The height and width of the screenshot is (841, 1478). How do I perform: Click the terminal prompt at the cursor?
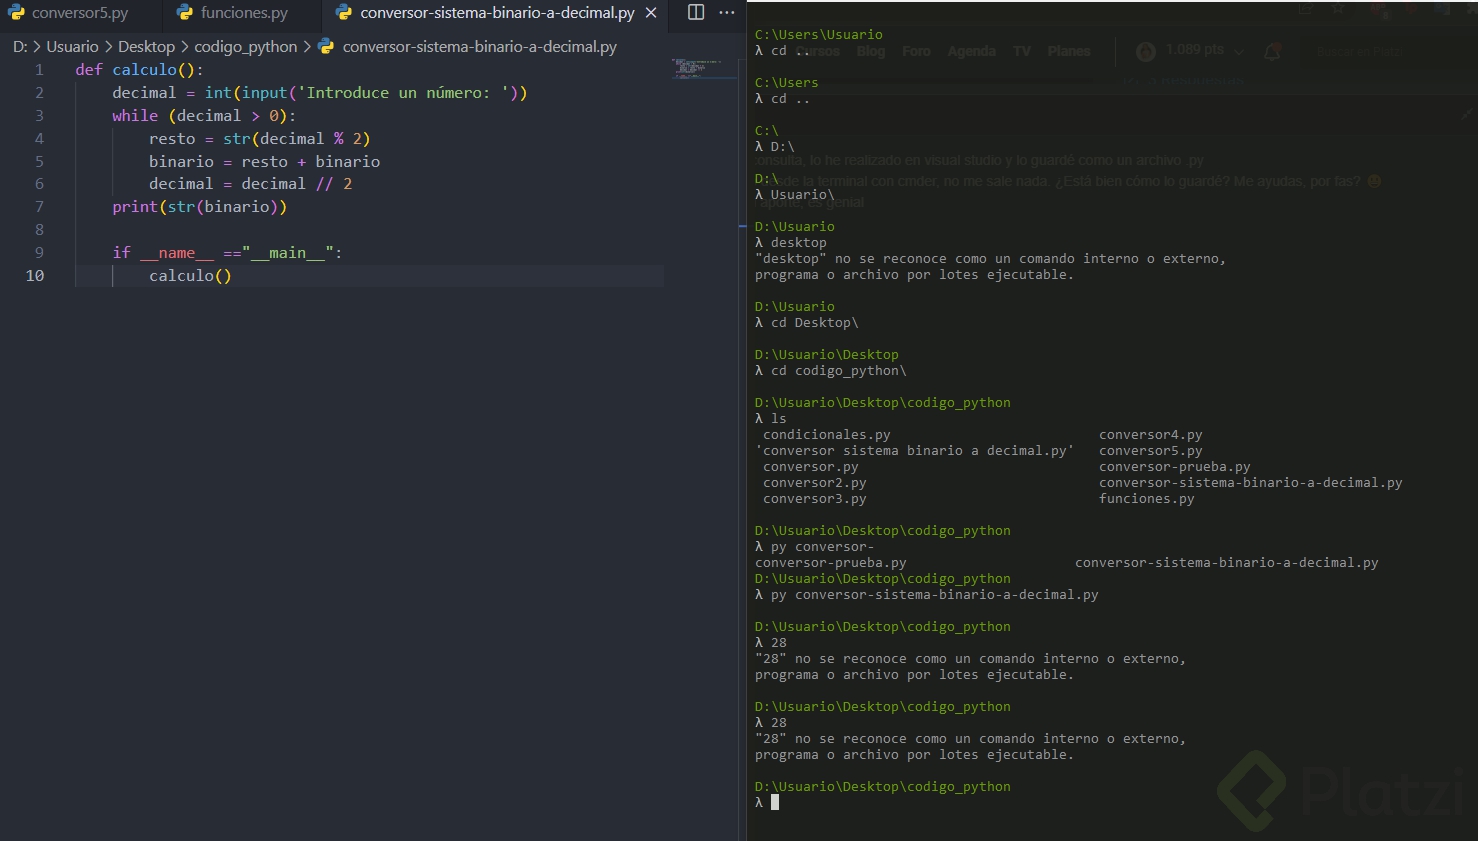(774, 802)
